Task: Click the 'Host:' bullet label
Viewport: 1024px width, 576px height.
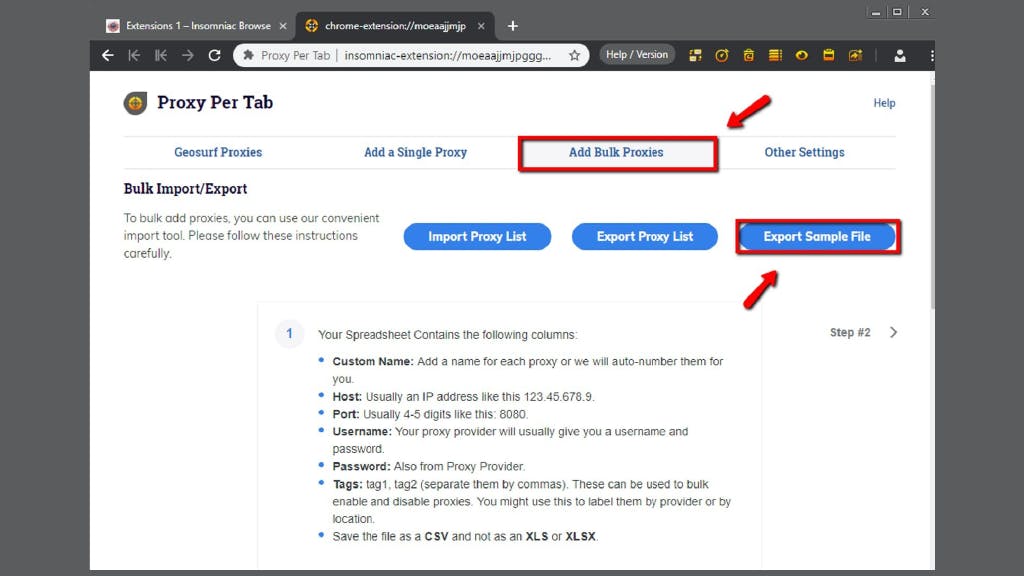Action: click(347, 396)
